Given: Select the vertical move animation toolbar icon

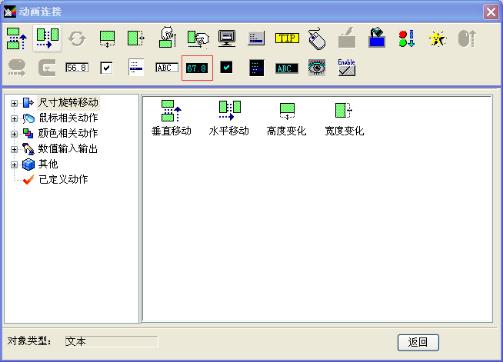Looking at the screenshot, I should click(17, 39).
